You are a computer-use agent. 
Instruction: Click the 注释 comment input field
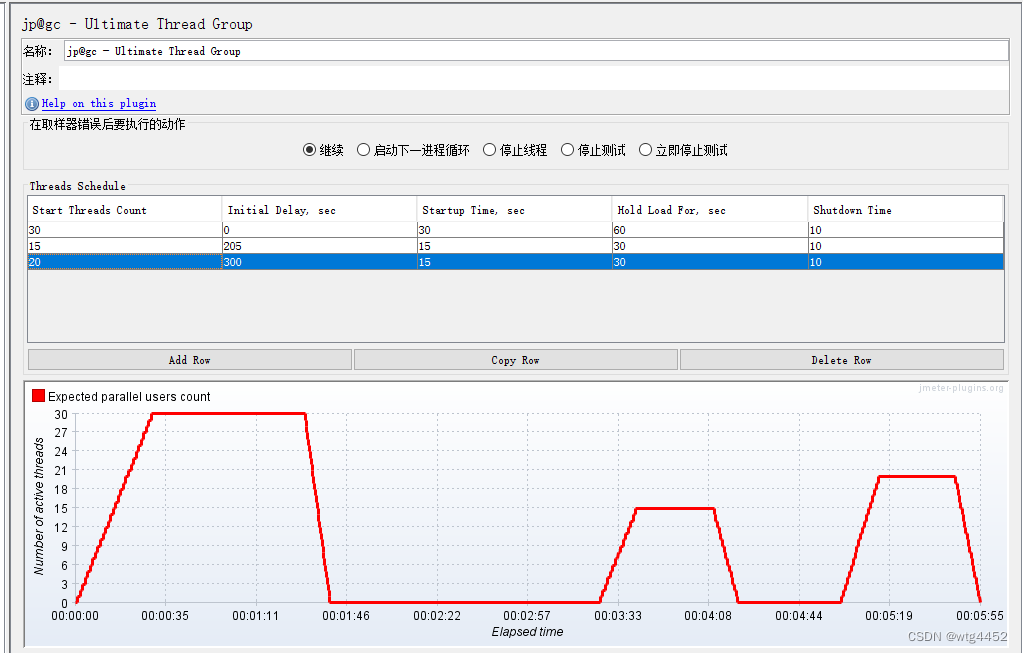(x=534, y=79)
